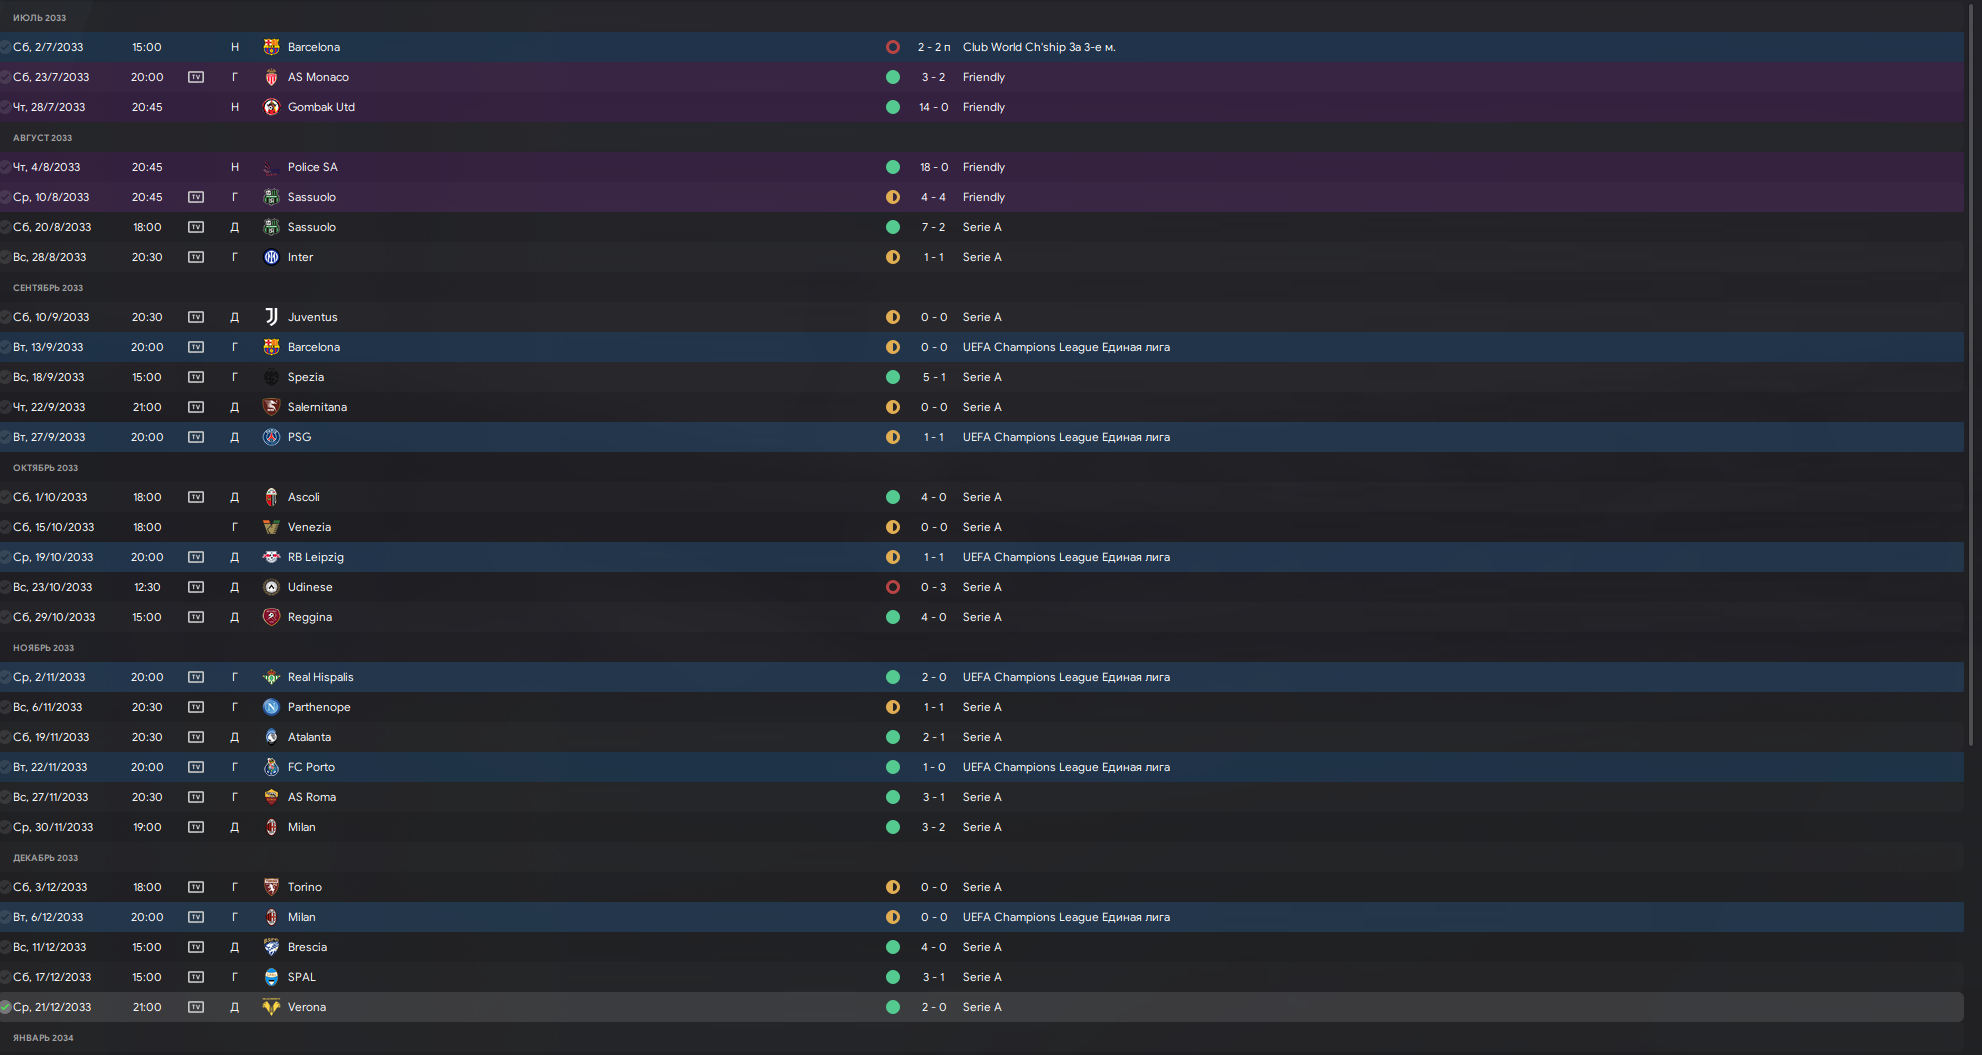Click TV icon on RB Leipzig match
1982x1055 pixels.
[196, 557]
